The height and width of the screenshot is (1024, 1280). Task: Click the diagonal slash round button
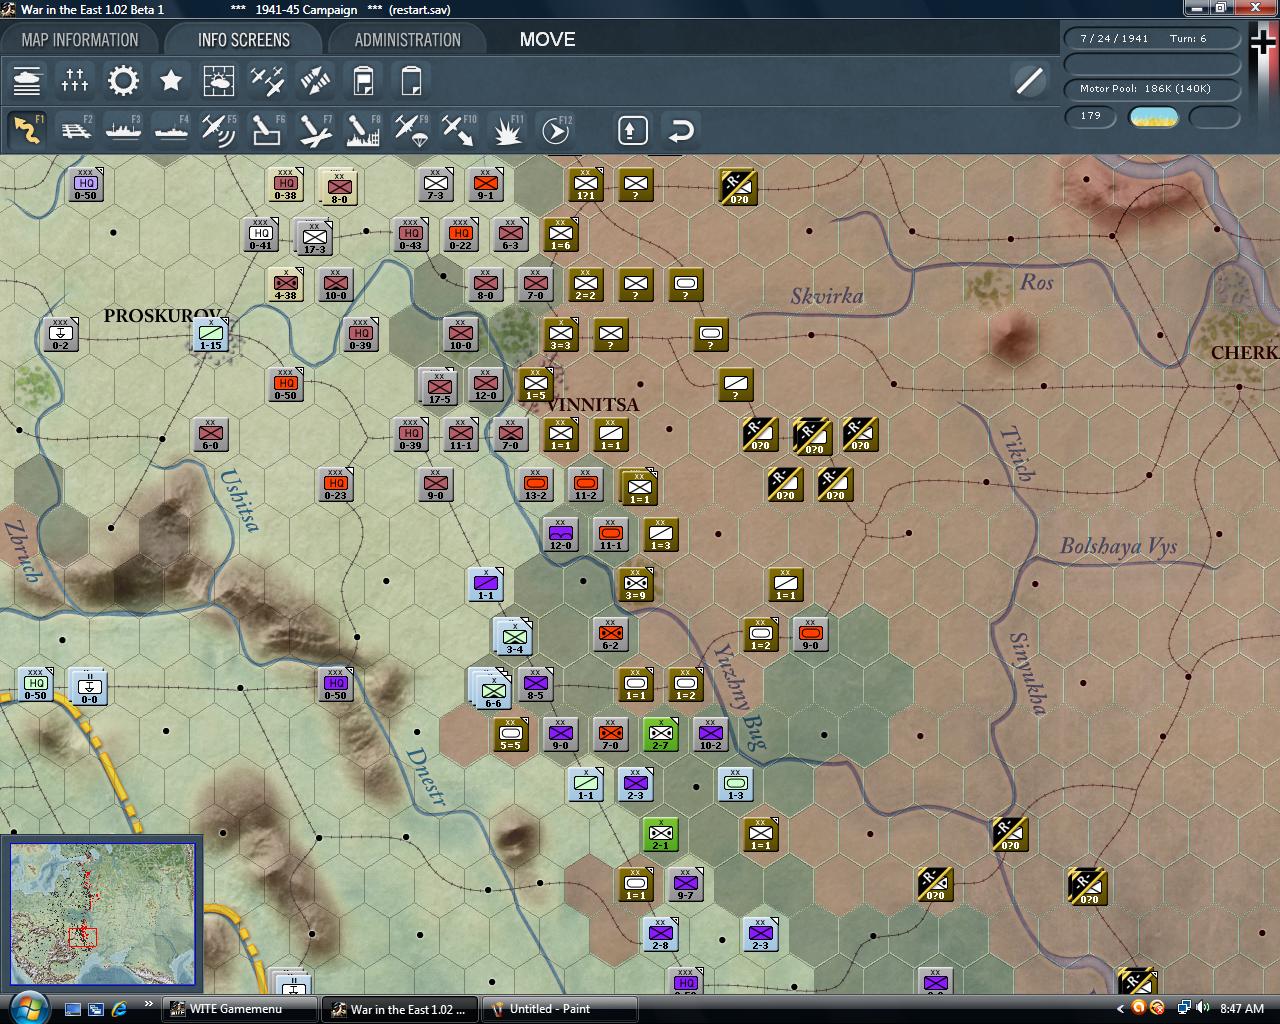click(1029, 80)
